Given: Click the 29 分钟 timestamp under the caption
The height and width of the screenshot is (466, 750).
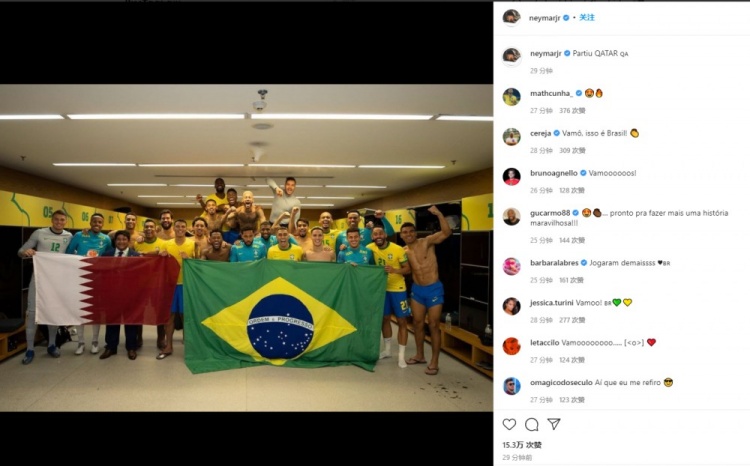Looking at the screenshot, I should point(541,71).
